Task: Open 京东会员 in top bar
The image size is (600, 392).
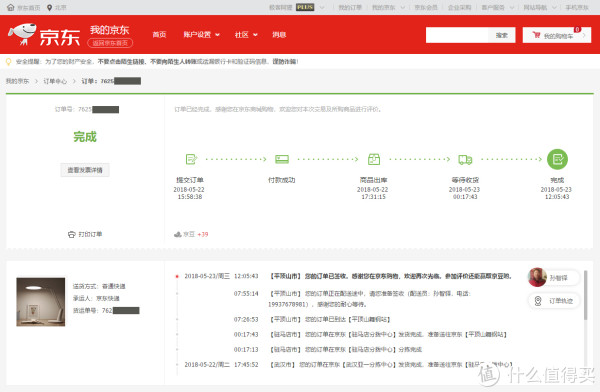Action: (426, 7)
